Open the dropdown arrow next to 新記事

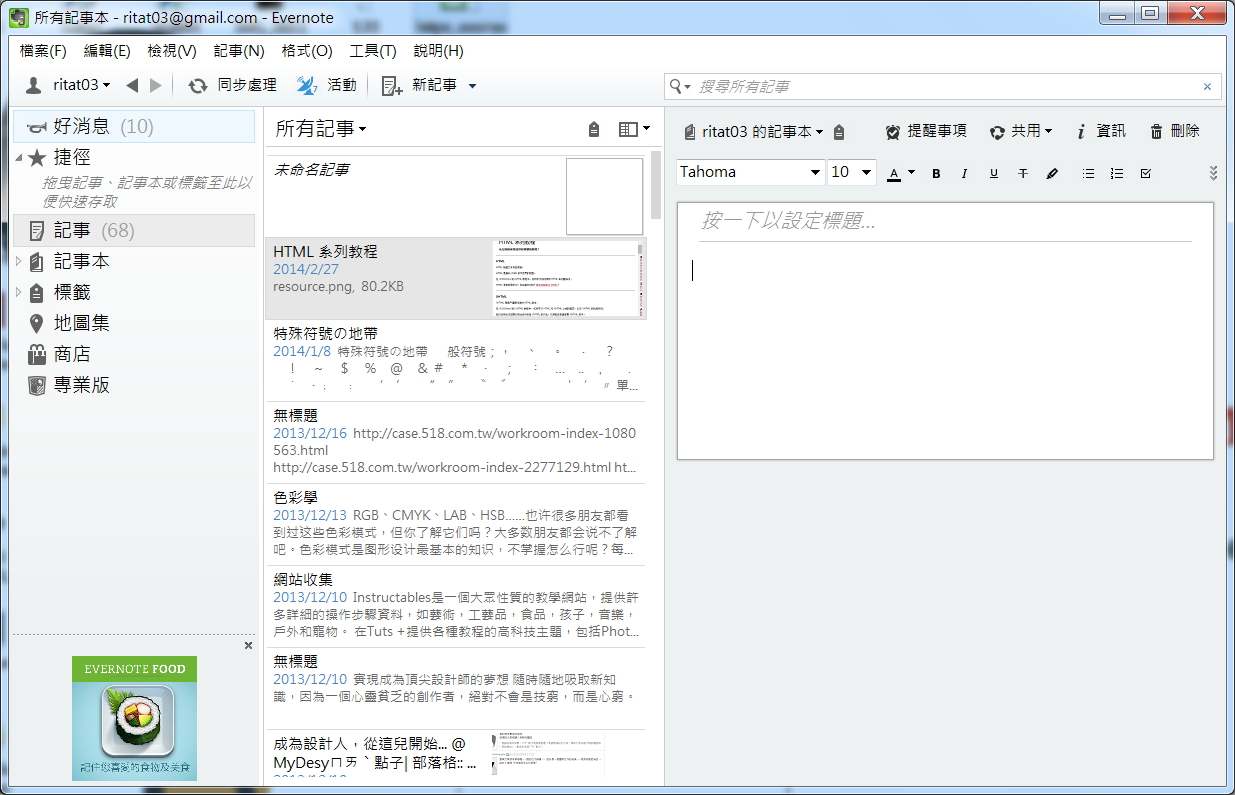[x=472, y=86]
